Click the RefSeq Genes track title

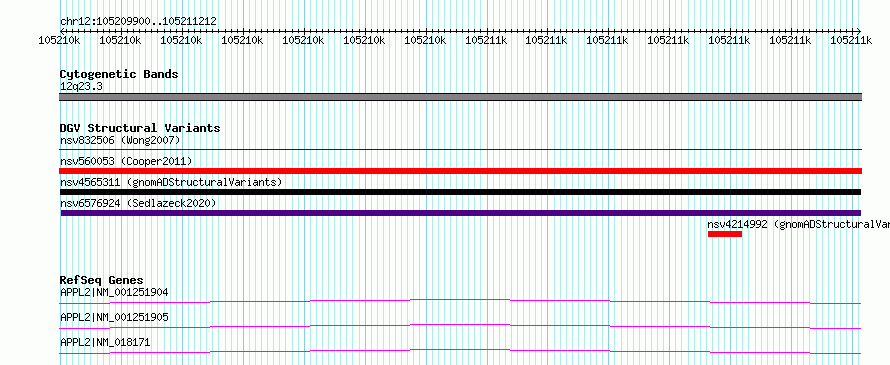click(x=102, y=280)
